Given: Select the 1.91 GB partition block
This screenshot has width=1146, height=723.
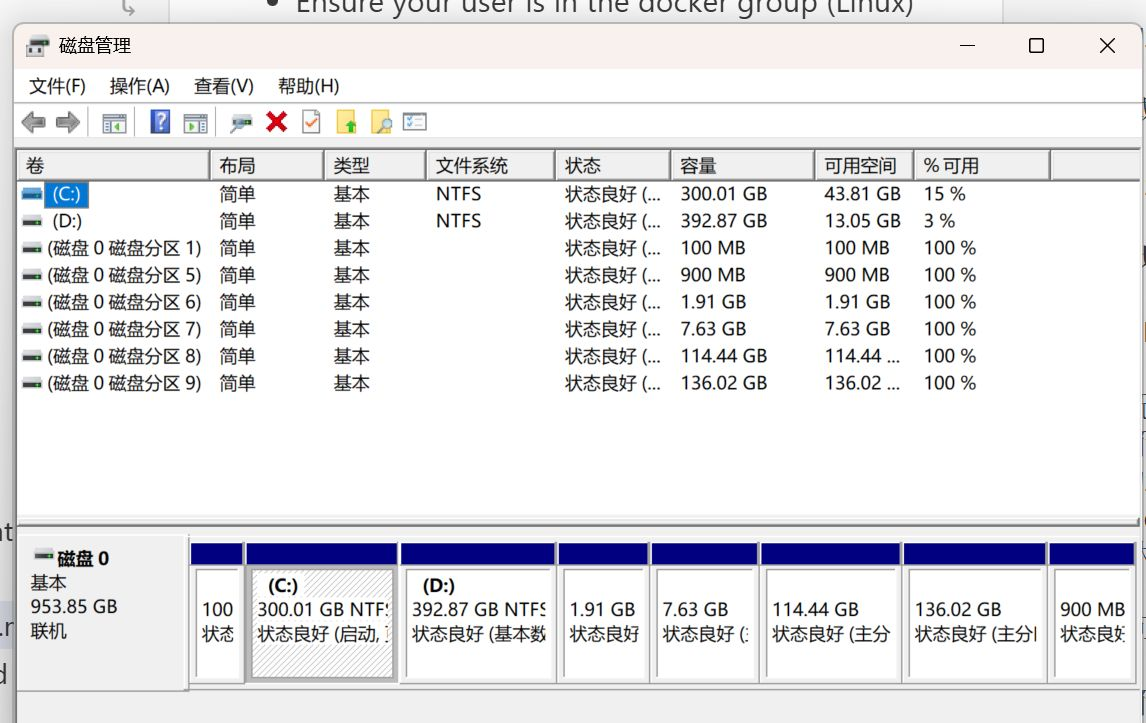Looking at the screenshot, I should point(603,613).
